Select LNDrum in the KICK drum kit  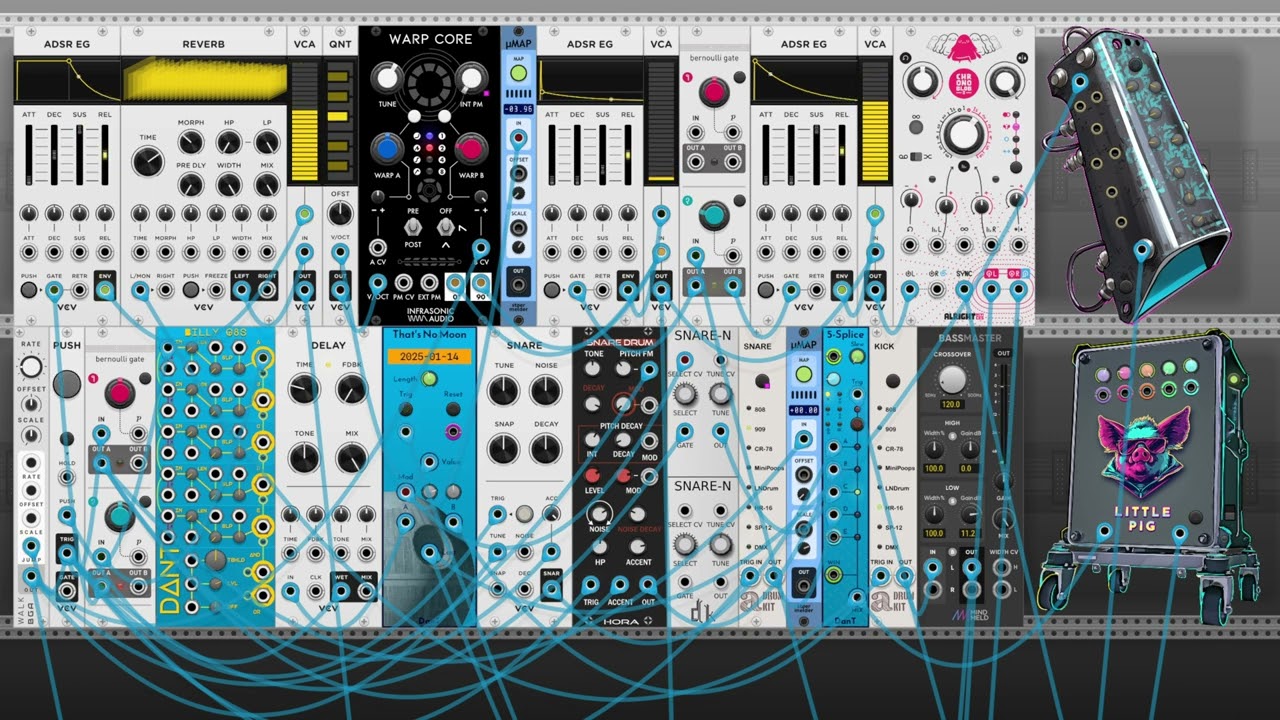(x=880, y=488)
